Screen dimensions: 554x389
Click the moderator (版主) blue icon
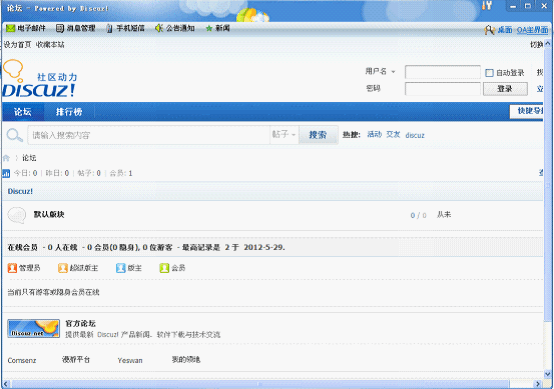[x=121, y=268]
